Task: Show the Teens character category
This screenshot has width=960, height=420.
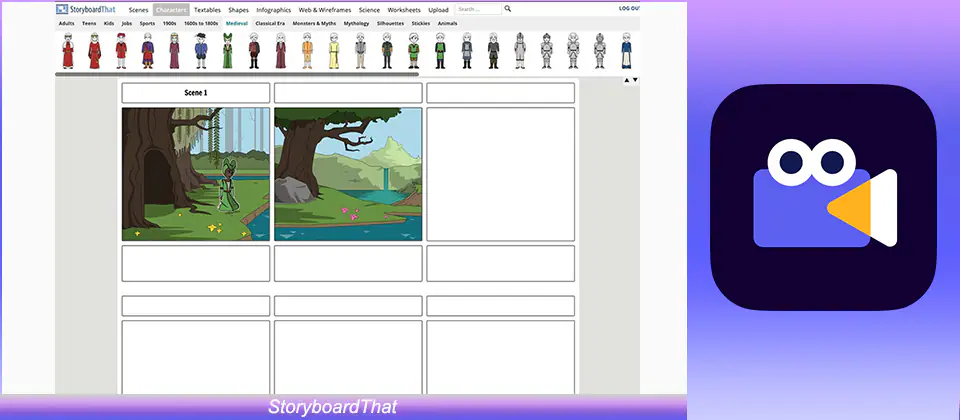Action: tap(89, 23)
